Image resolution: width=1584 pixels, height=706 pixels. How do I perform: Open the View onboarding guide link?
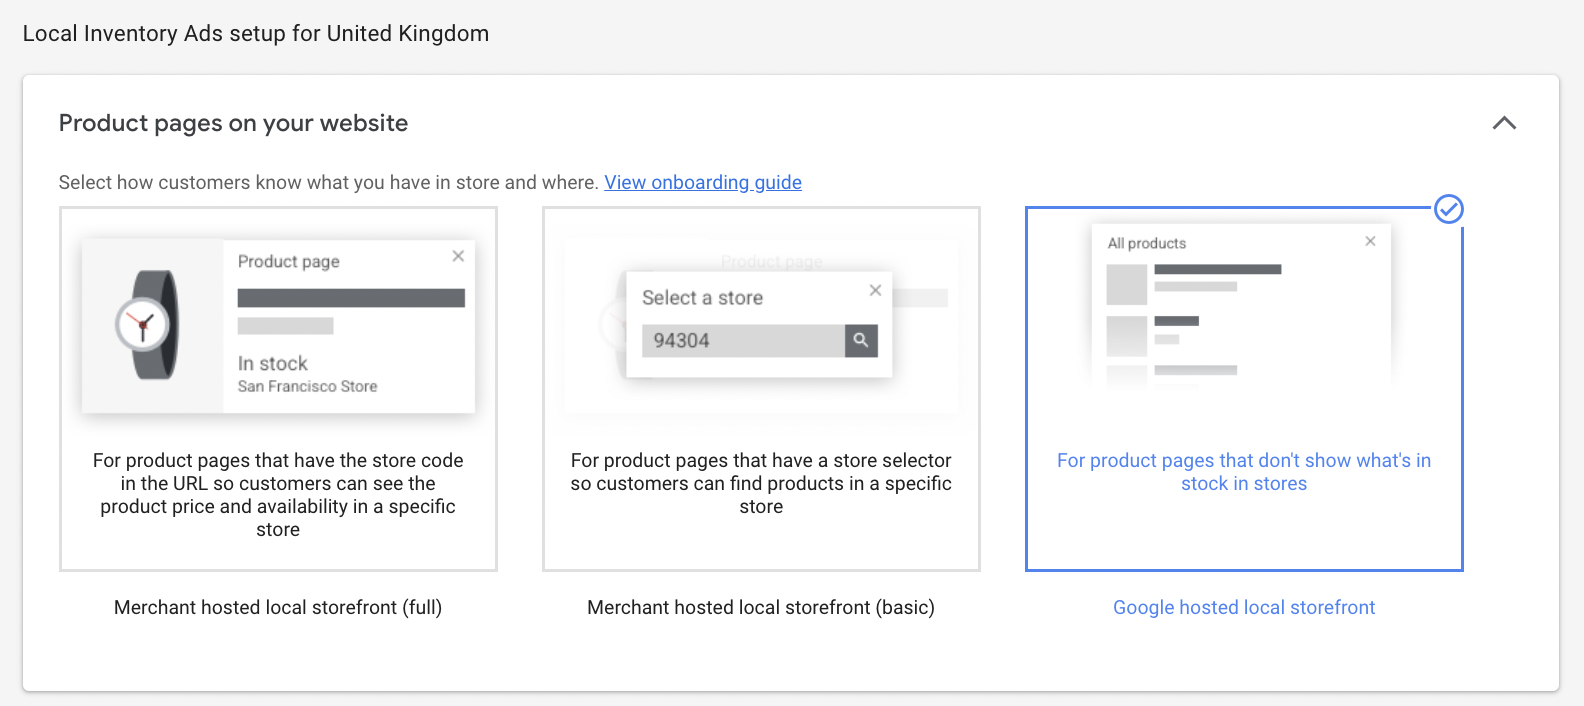[702, 182]
